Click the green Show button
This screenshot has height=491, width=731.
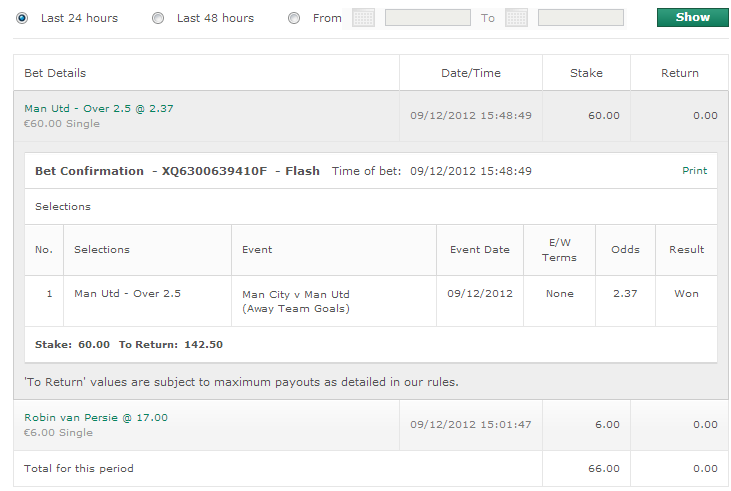[692, 18]
